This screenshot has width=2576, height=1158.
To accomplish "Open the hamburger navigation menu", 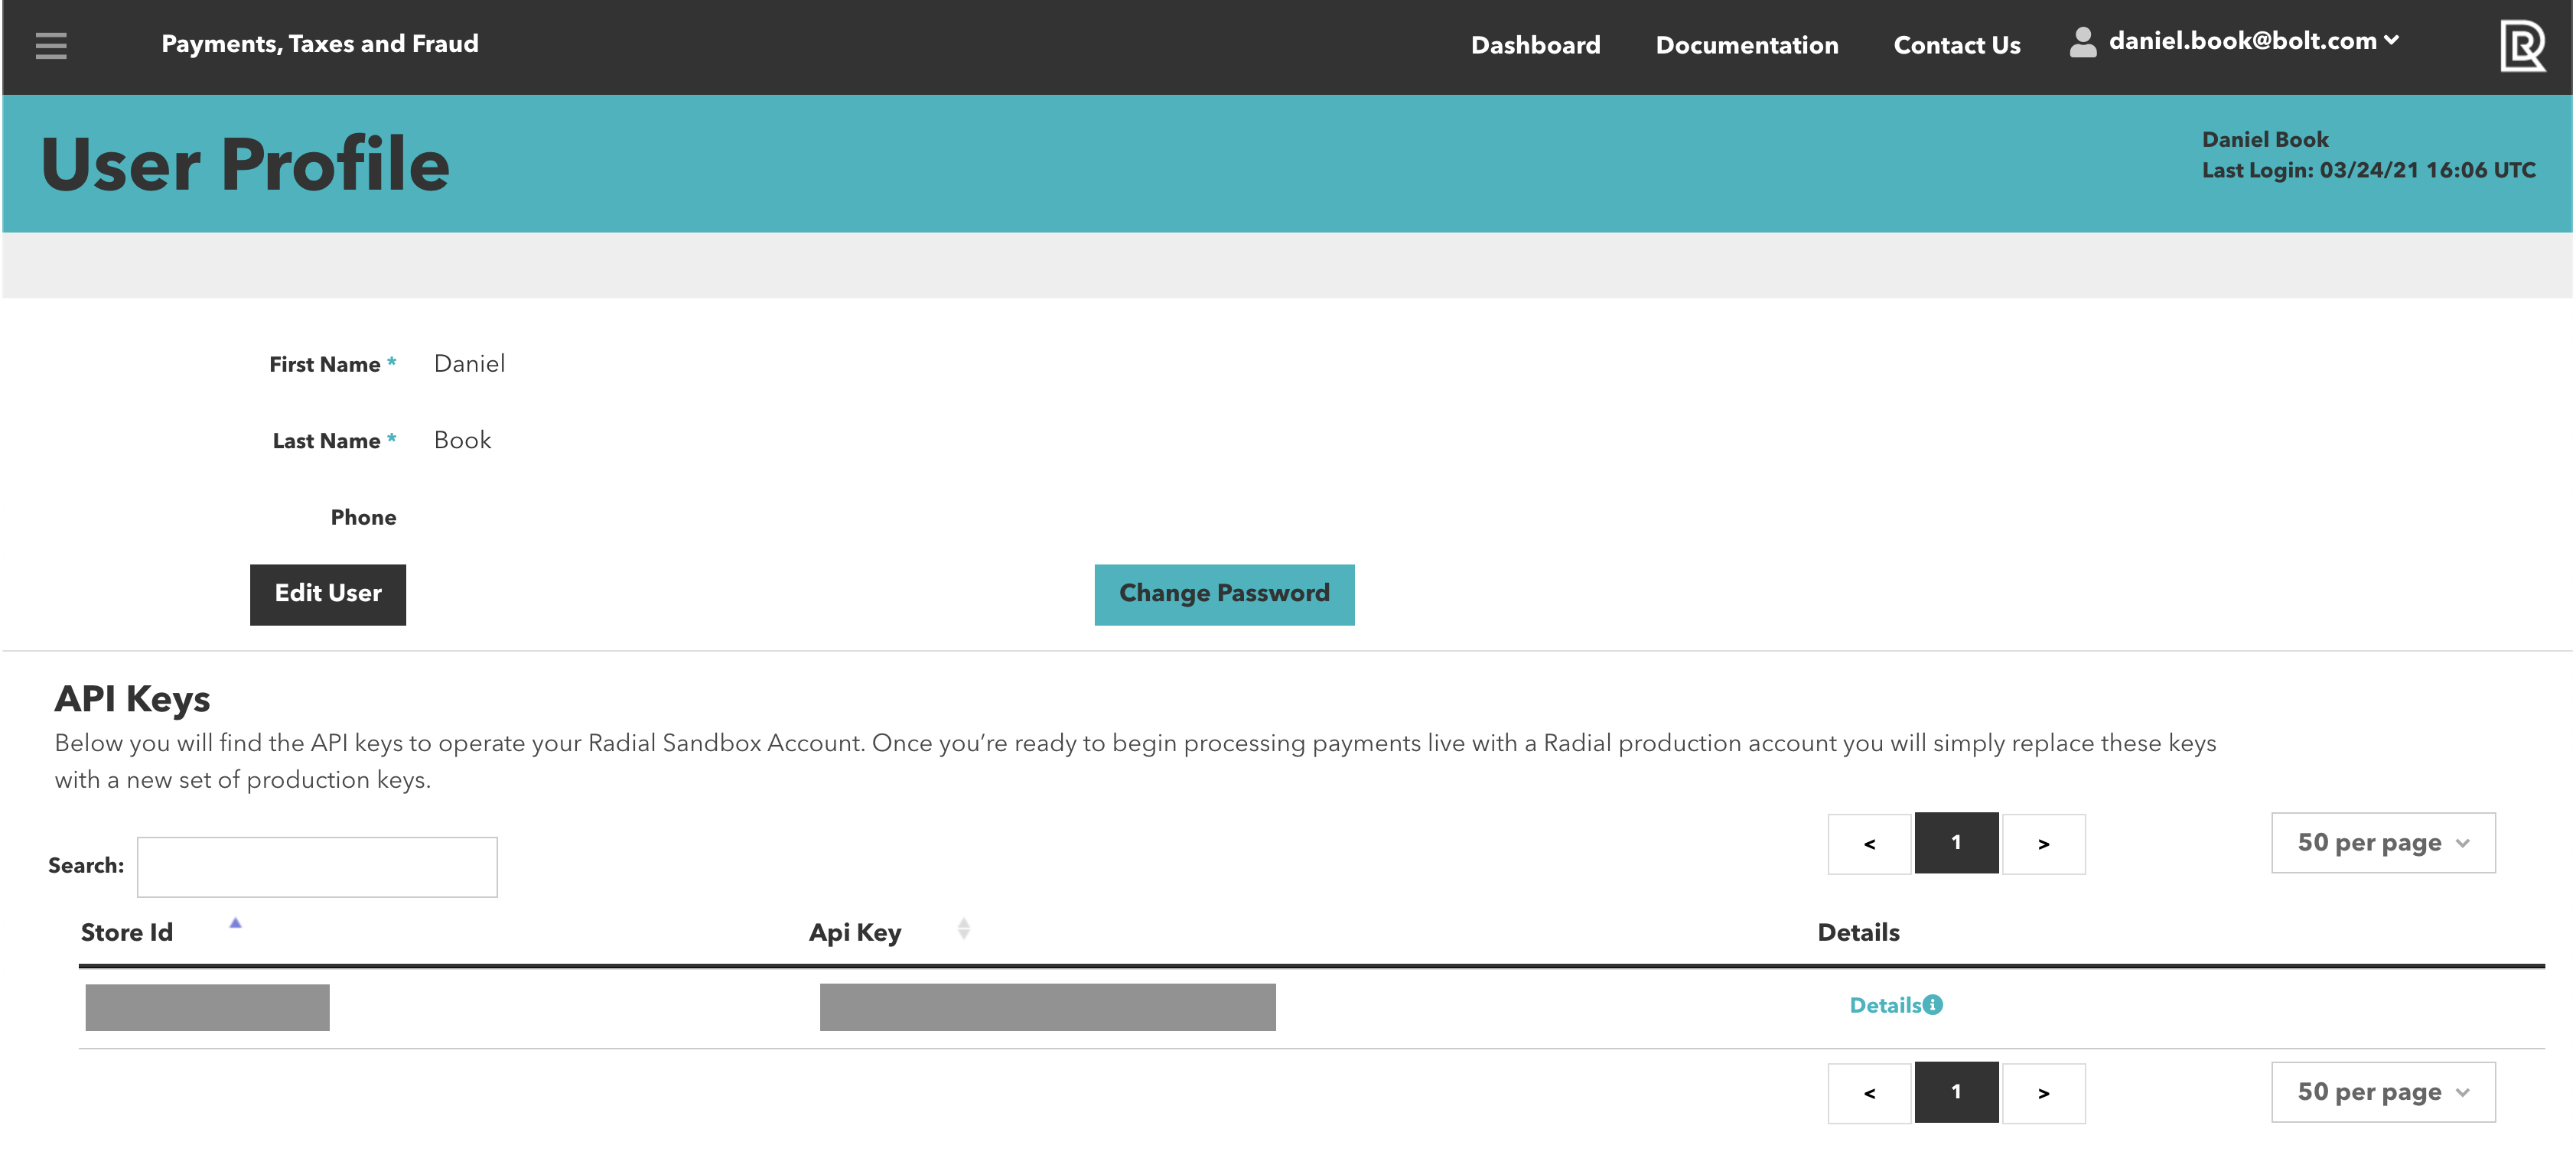I will [51, 45].
